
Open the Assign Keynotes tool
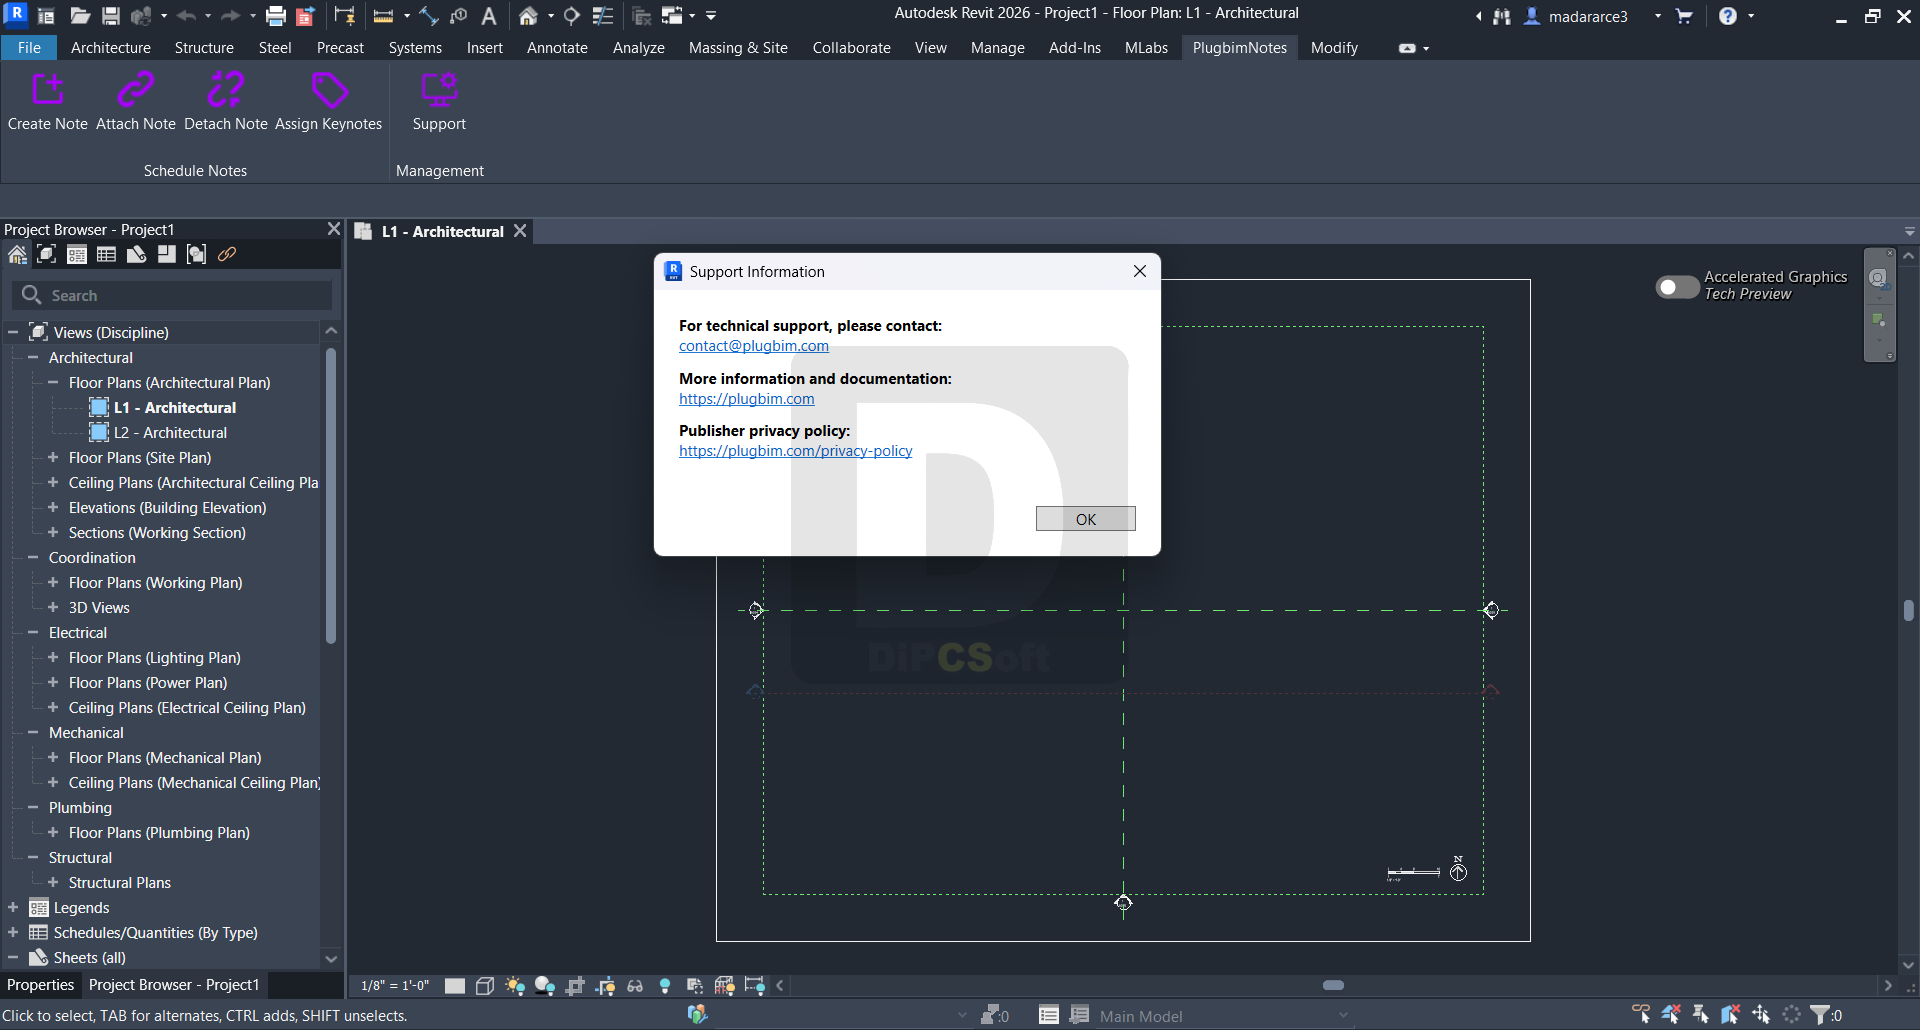pyautogui.click(x=329, y=101)
